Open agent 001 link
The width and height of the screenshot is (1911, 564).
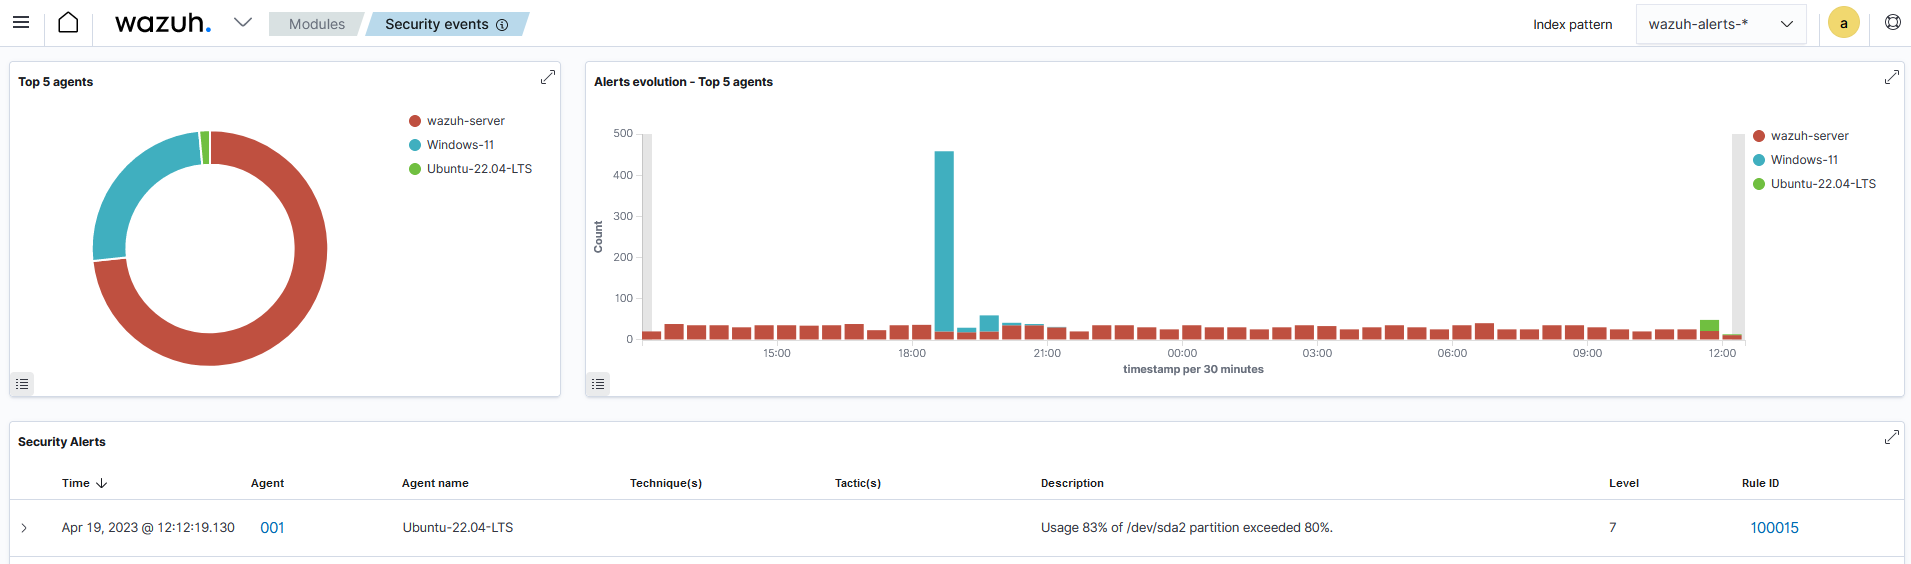pos(272,528)
